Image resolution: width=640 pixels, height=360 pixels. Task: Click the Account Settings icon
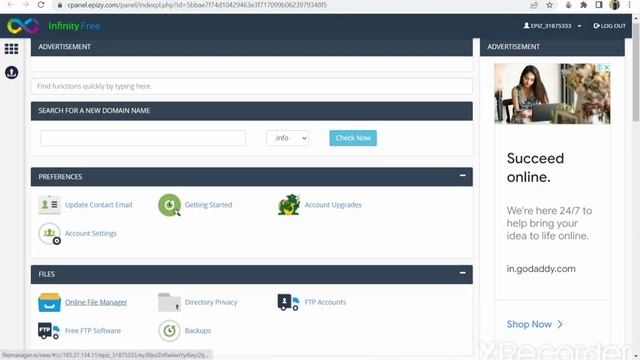[x=49, y=233]
